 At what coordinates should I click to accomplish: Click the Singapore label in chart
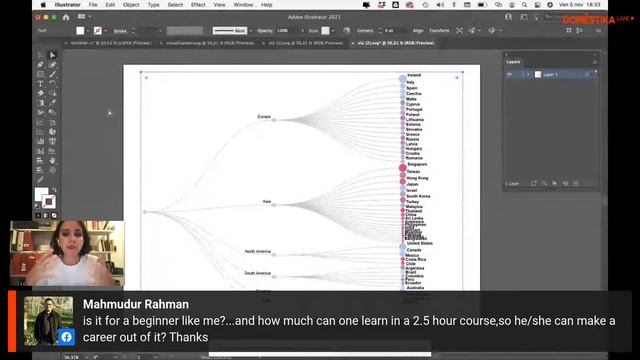417,164
